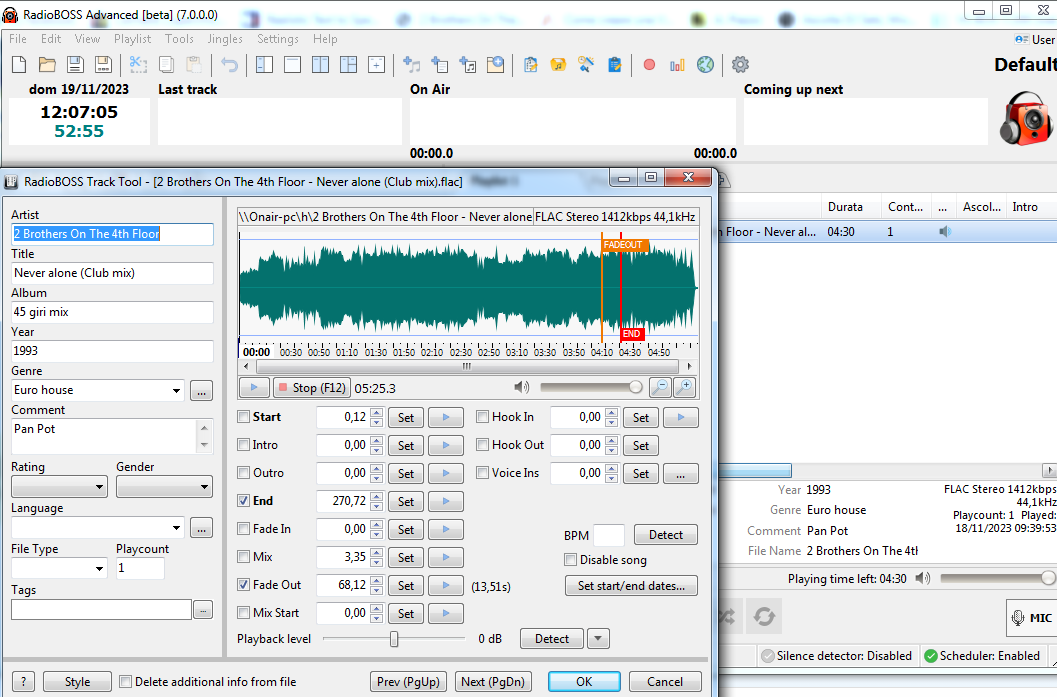Click the Open folder icon in the toolbar
The image size is (1057, 697).
tap(47, 65)
